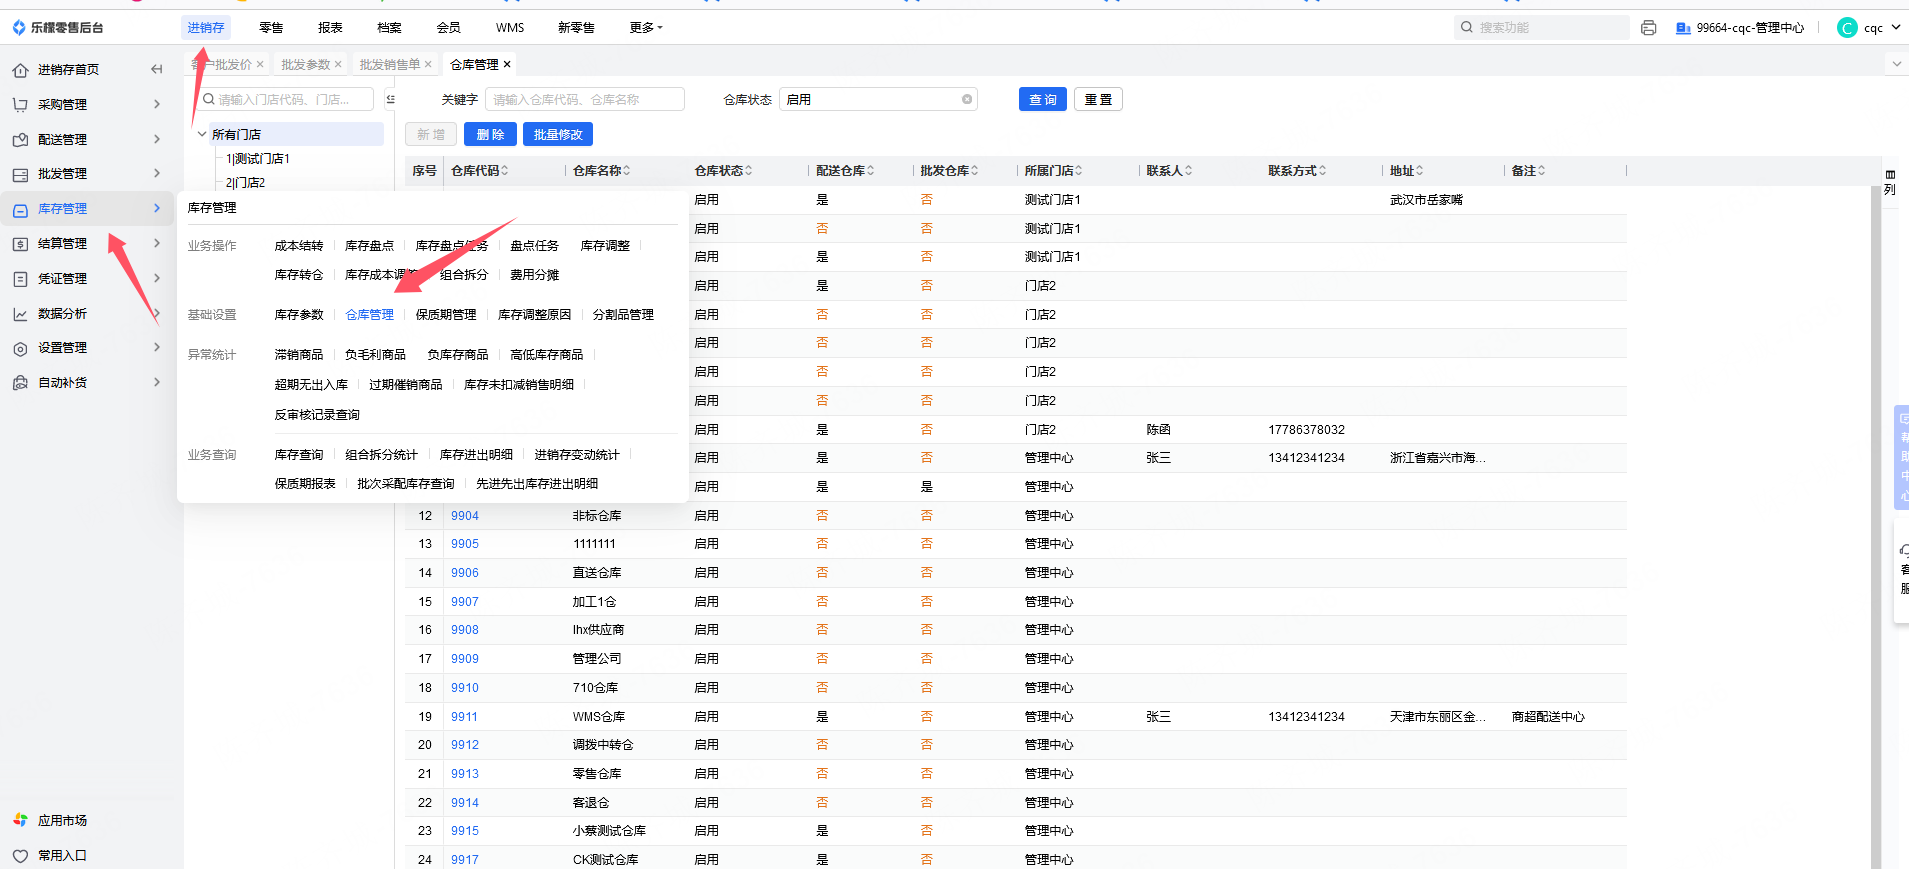Click the printer icon in the top bar
This screenshot has width=1909, height=869.
coord(1648,28)
